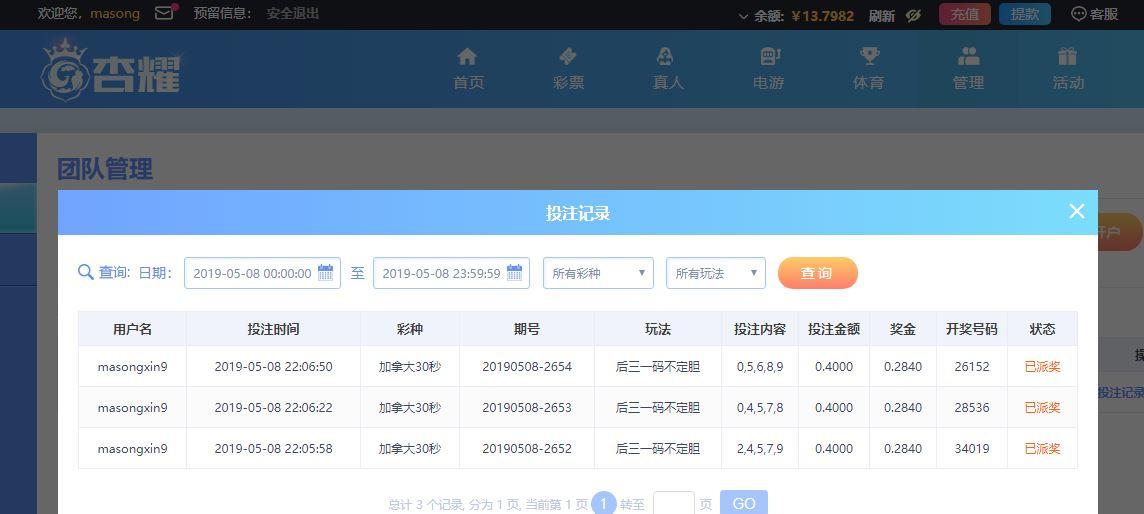Image resolution: width=1144 pixels, height=514 pixels.
Task: Click the red 充值 deposit button
Action: click(964, 14)
